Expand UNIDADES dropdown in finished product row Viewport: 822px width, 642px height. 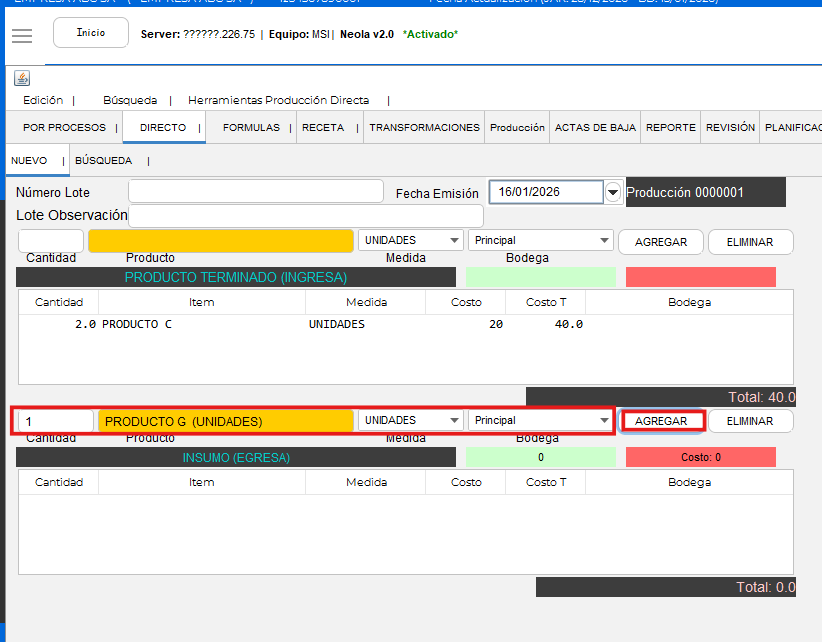[454, 241]
